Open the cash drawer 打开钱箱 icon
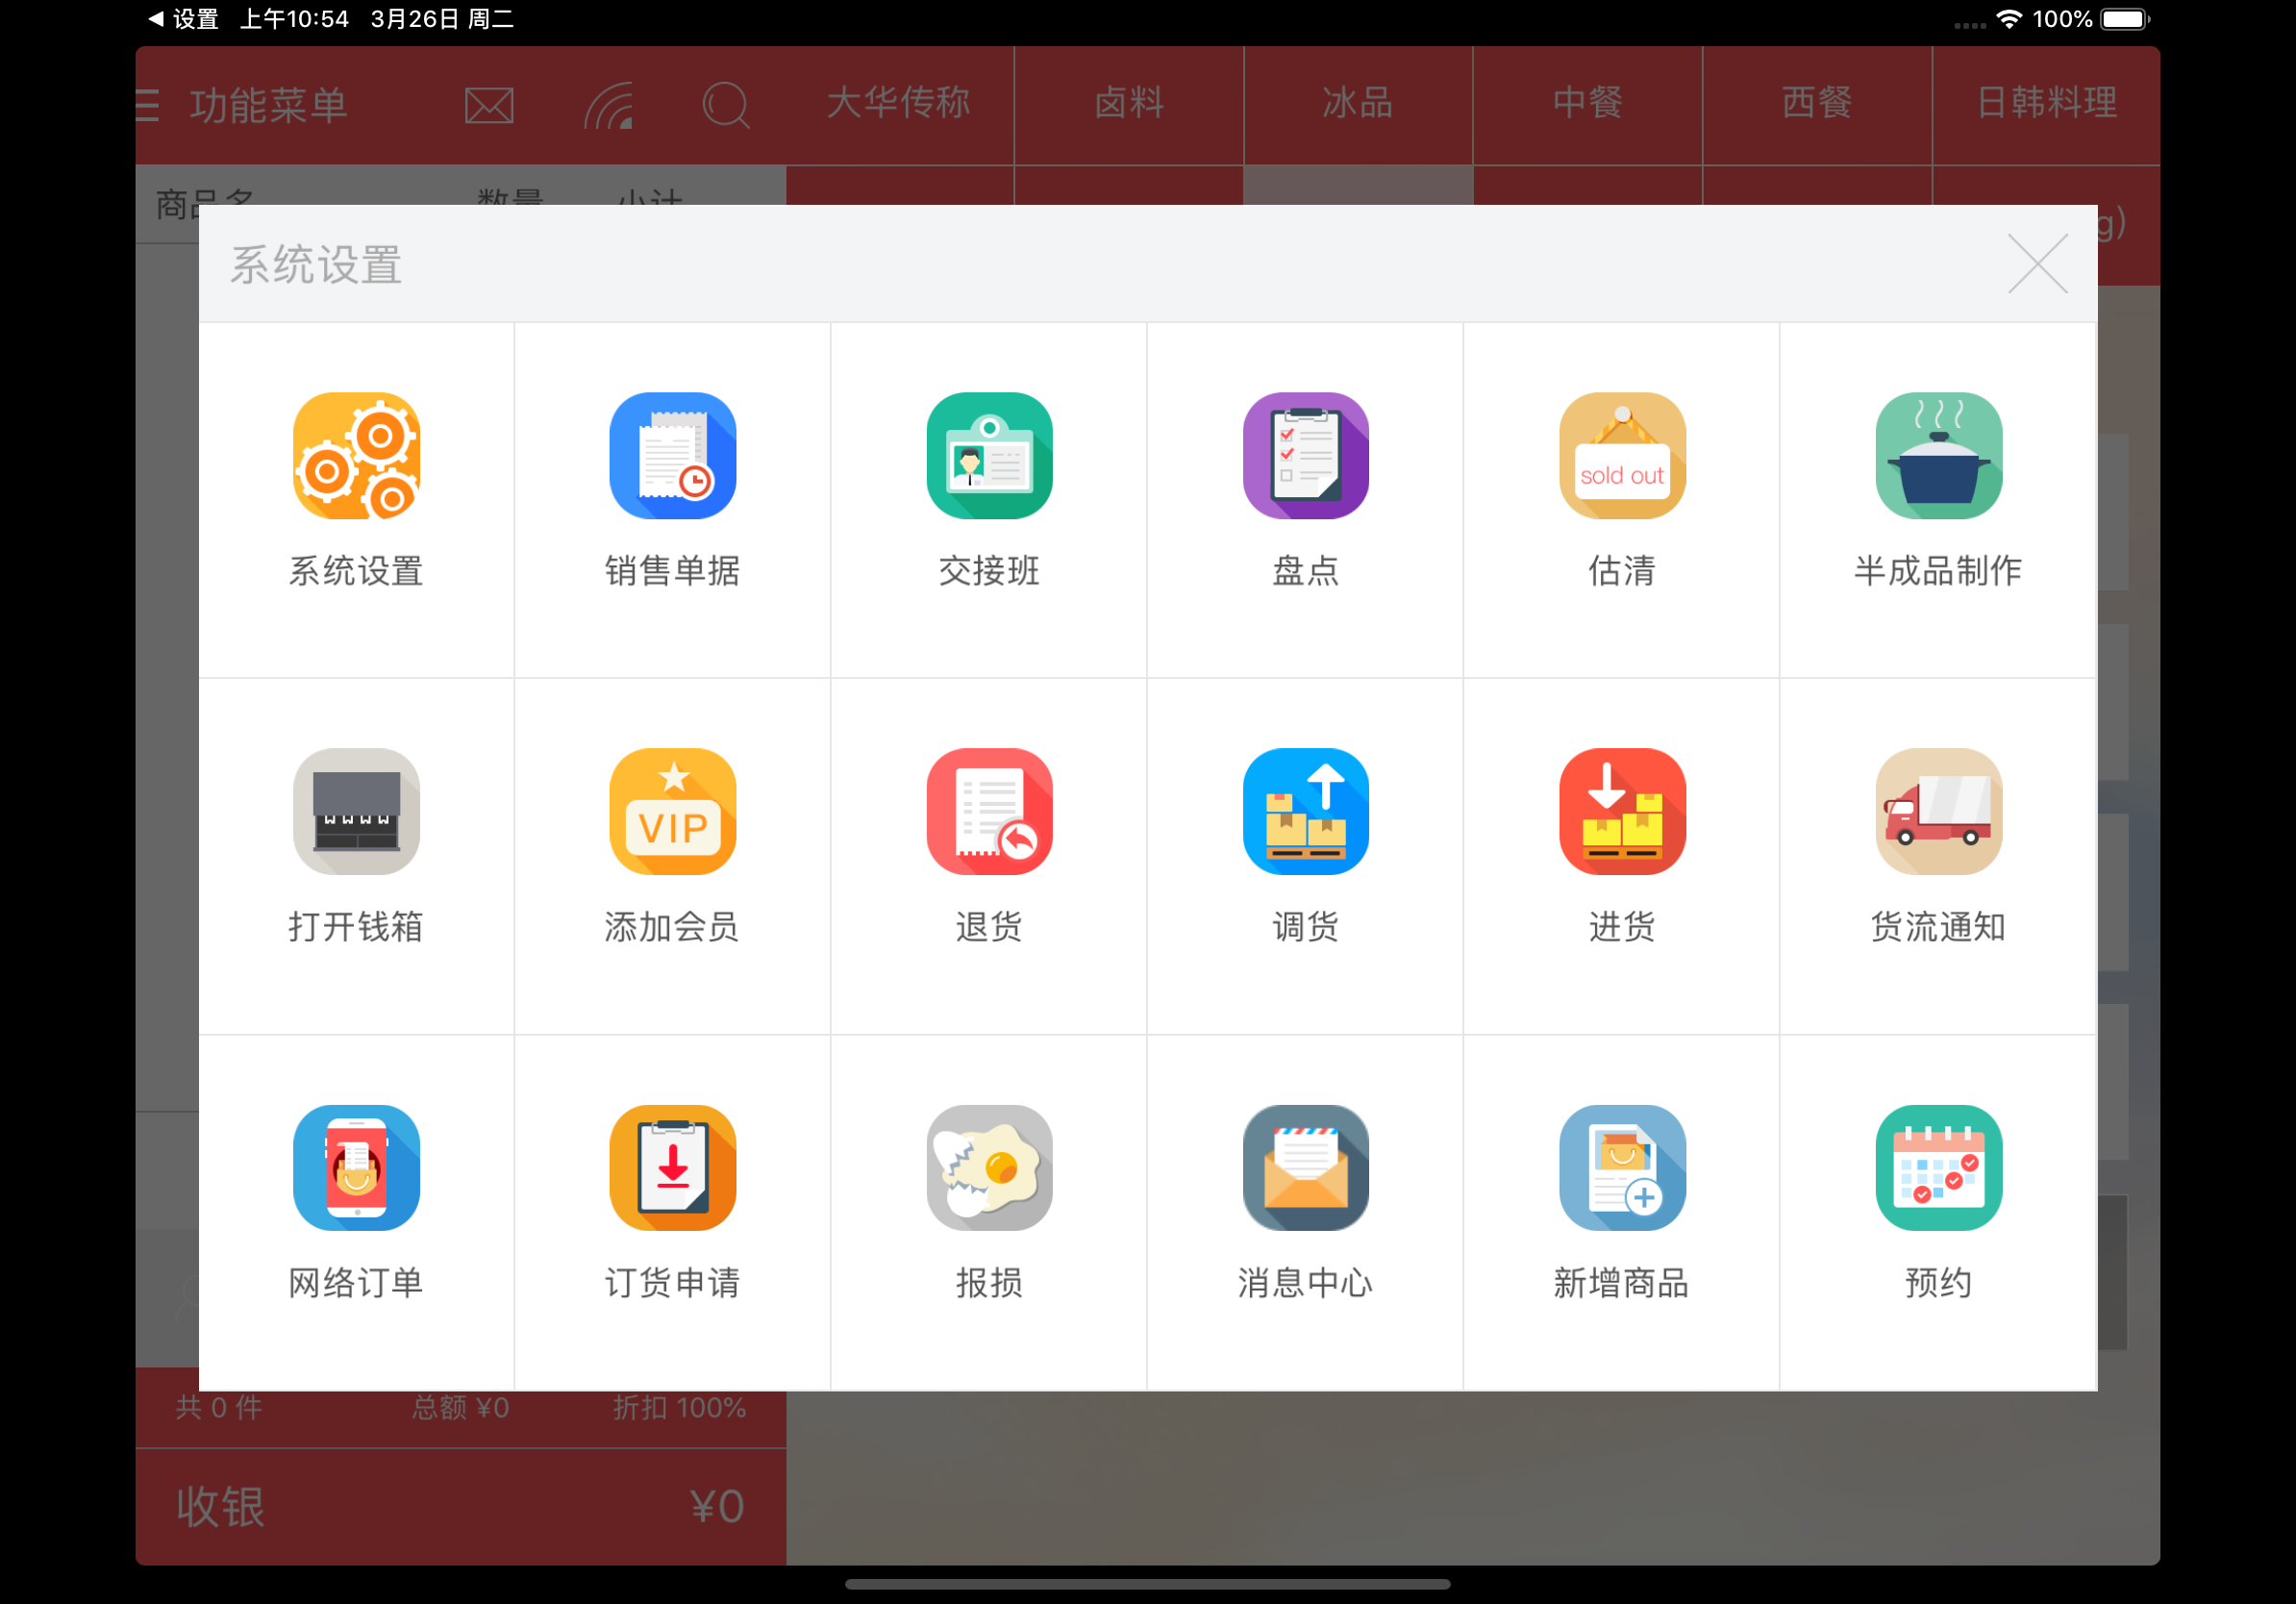Image resolution: width=2296 pixels, height=1604 pixels. [x=356, y=812]
